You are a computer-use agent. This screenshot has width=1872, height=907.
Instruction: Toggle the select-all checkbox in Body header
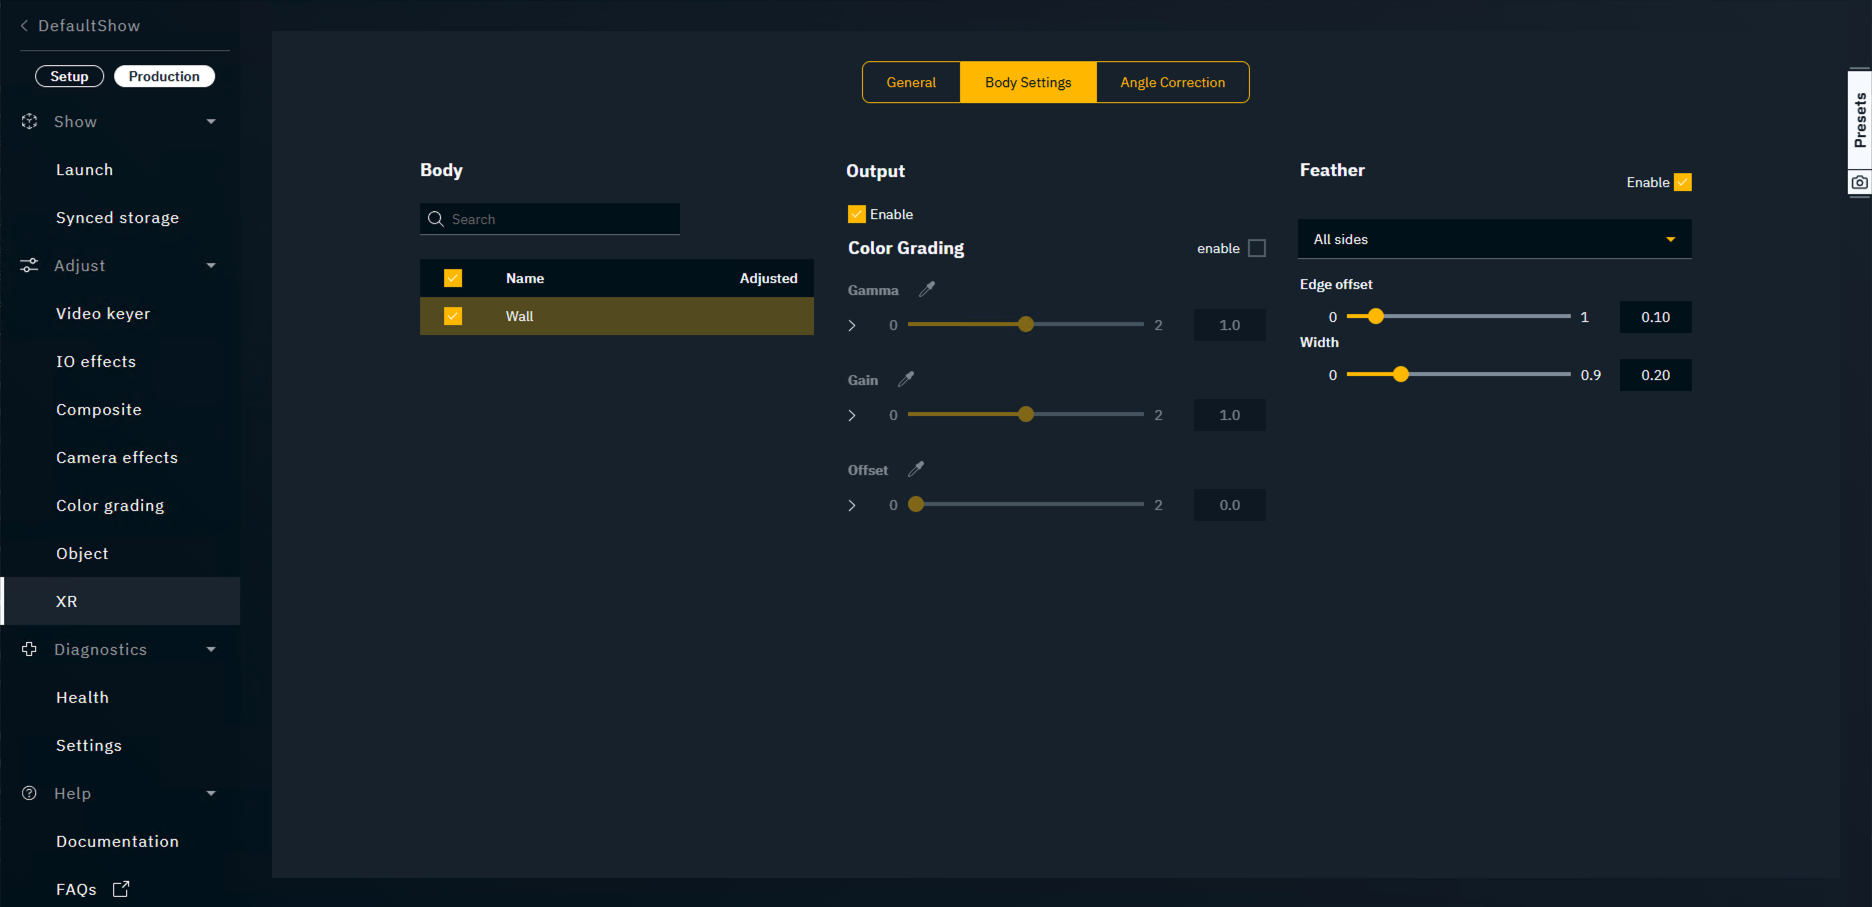453,278
